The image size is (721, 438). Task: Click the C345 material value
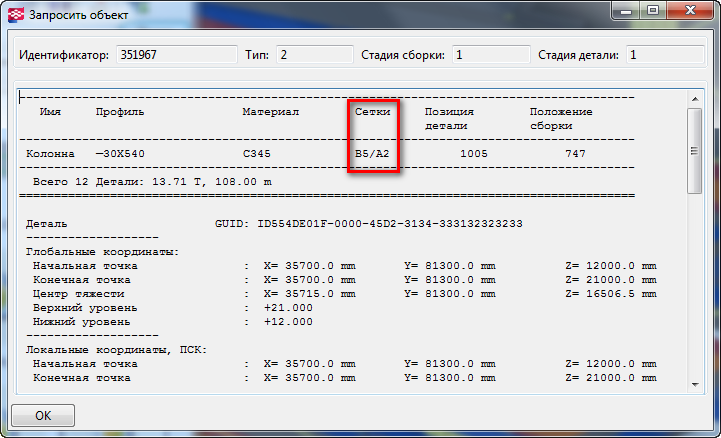tap(258, 154)
